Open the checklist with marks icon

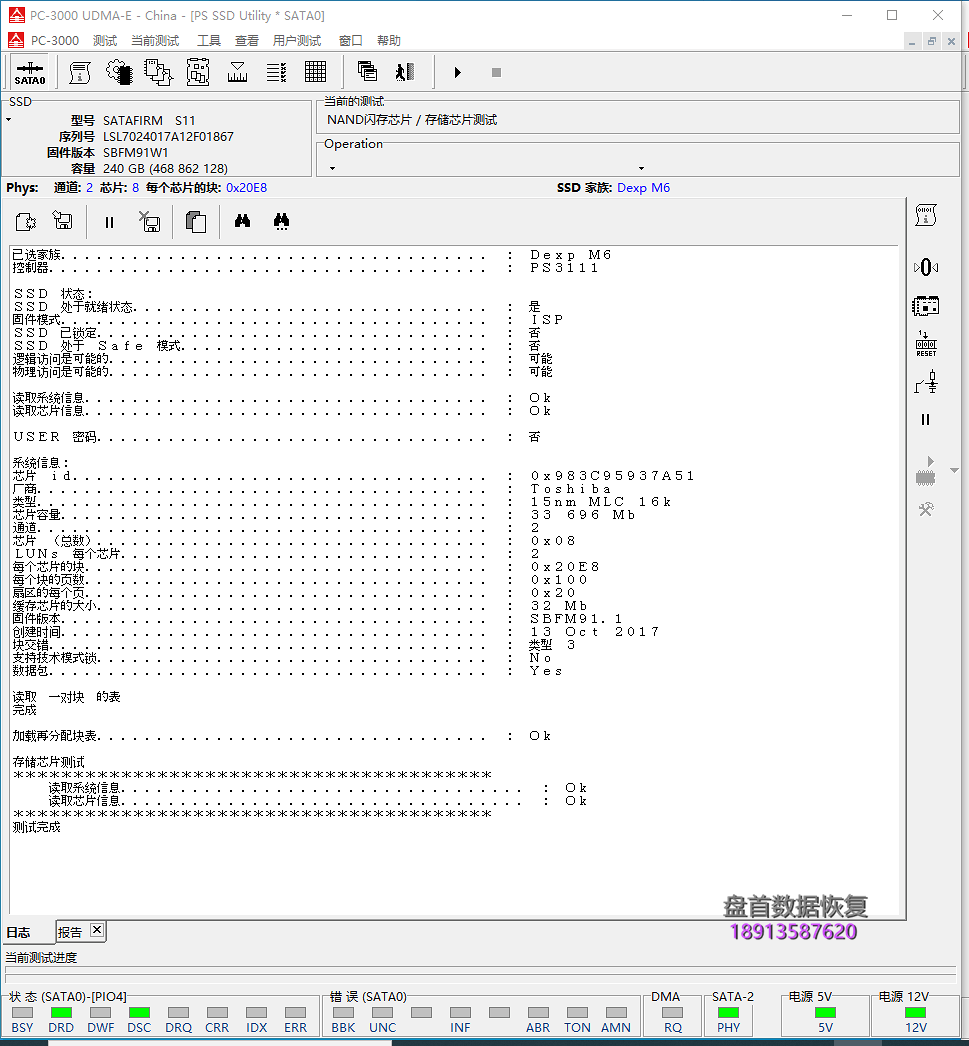[276, 73]
